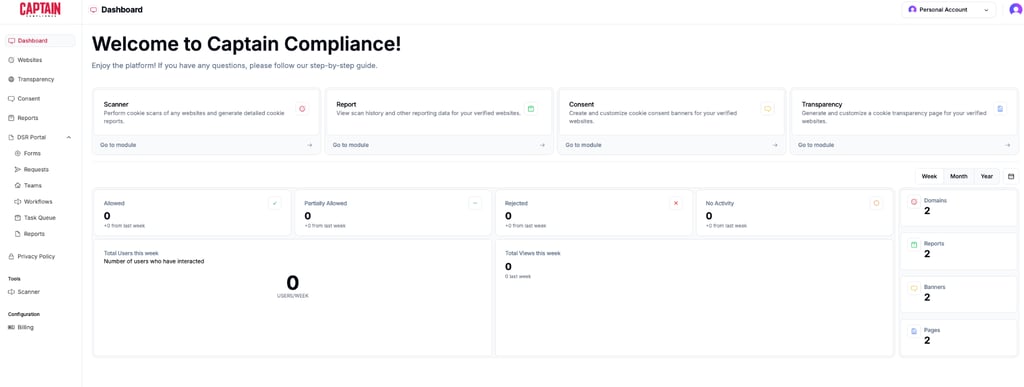Click the arrow in Consent card footer

tap(775, 145)
